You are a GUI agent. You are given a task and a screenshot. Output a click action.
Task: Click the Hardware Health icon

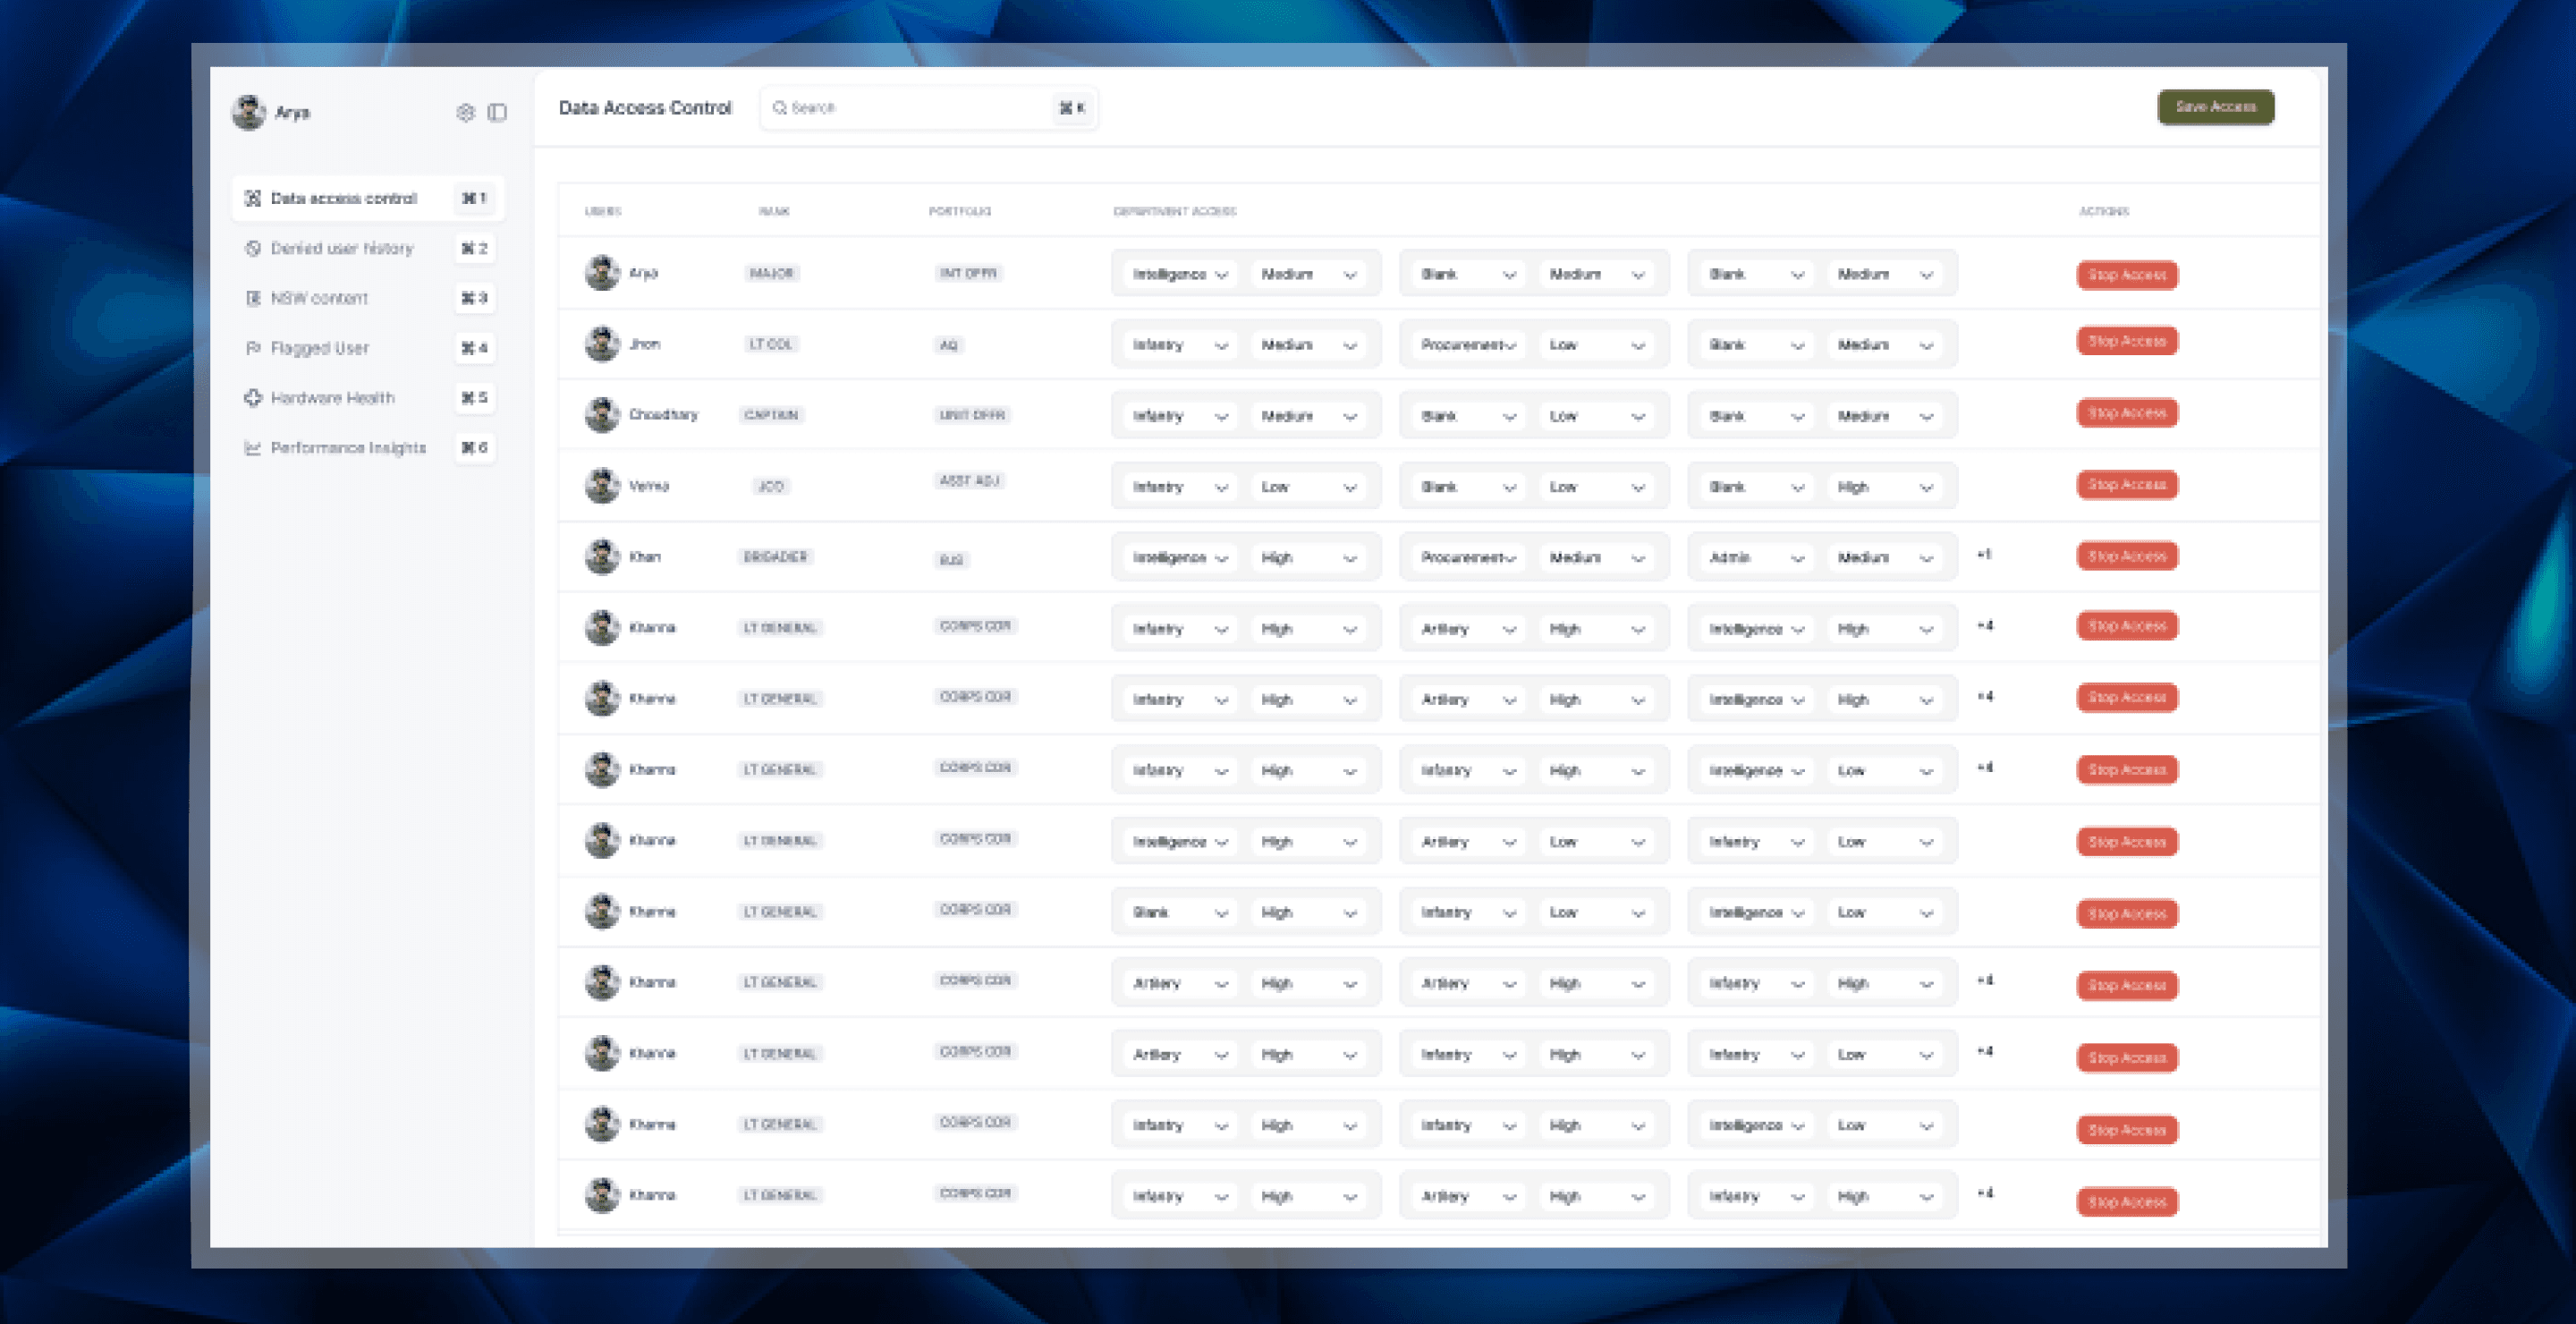253,398
